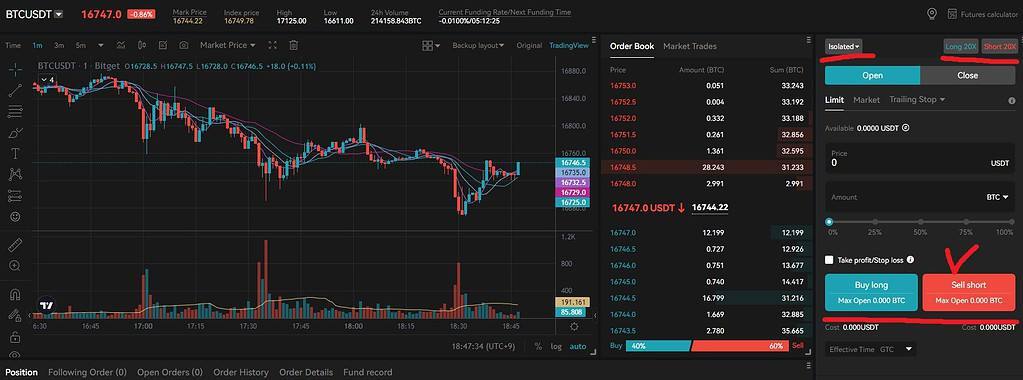
Task: Switch chart to TradingView view
Action: point(569,45)
